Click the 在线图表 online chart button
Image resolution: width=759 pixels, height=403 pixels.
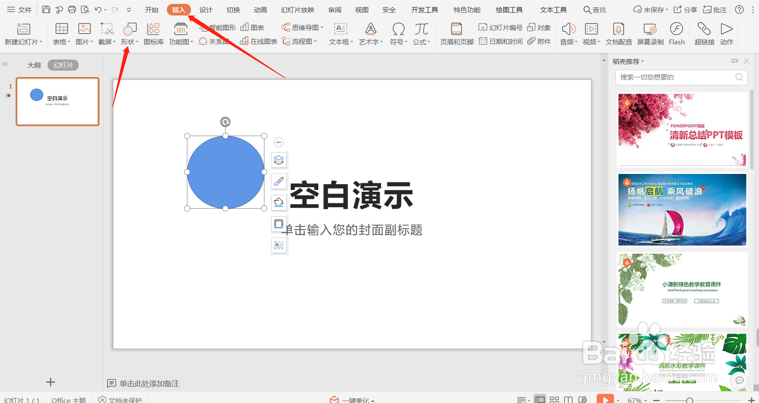(258, 42)
